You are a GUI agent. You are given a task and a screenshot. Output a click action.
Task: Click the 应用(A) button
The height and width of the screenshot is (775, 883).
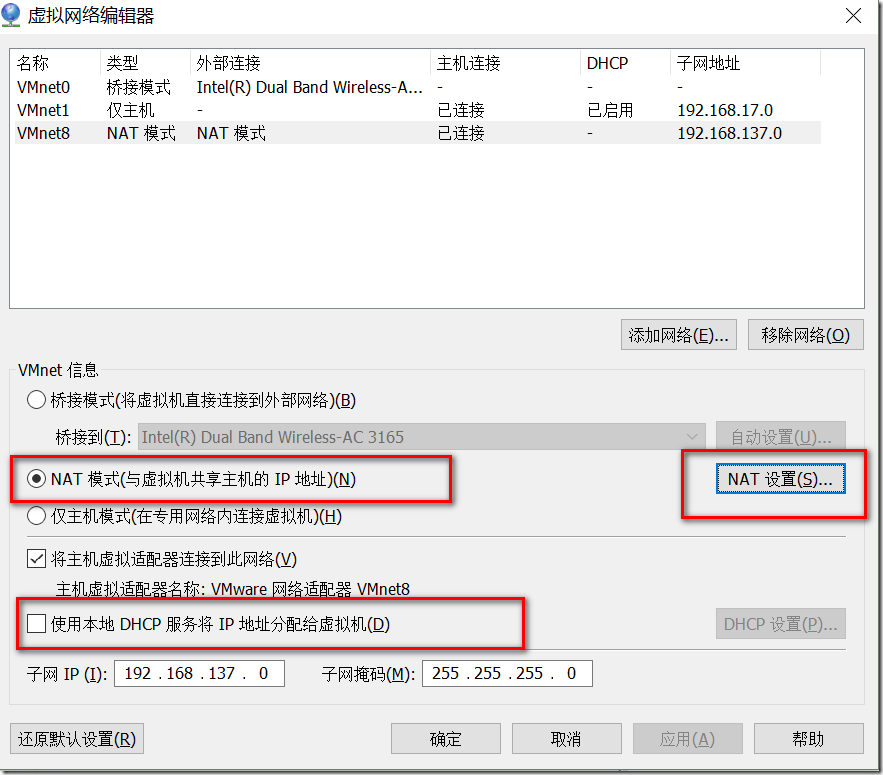(687, 738)
